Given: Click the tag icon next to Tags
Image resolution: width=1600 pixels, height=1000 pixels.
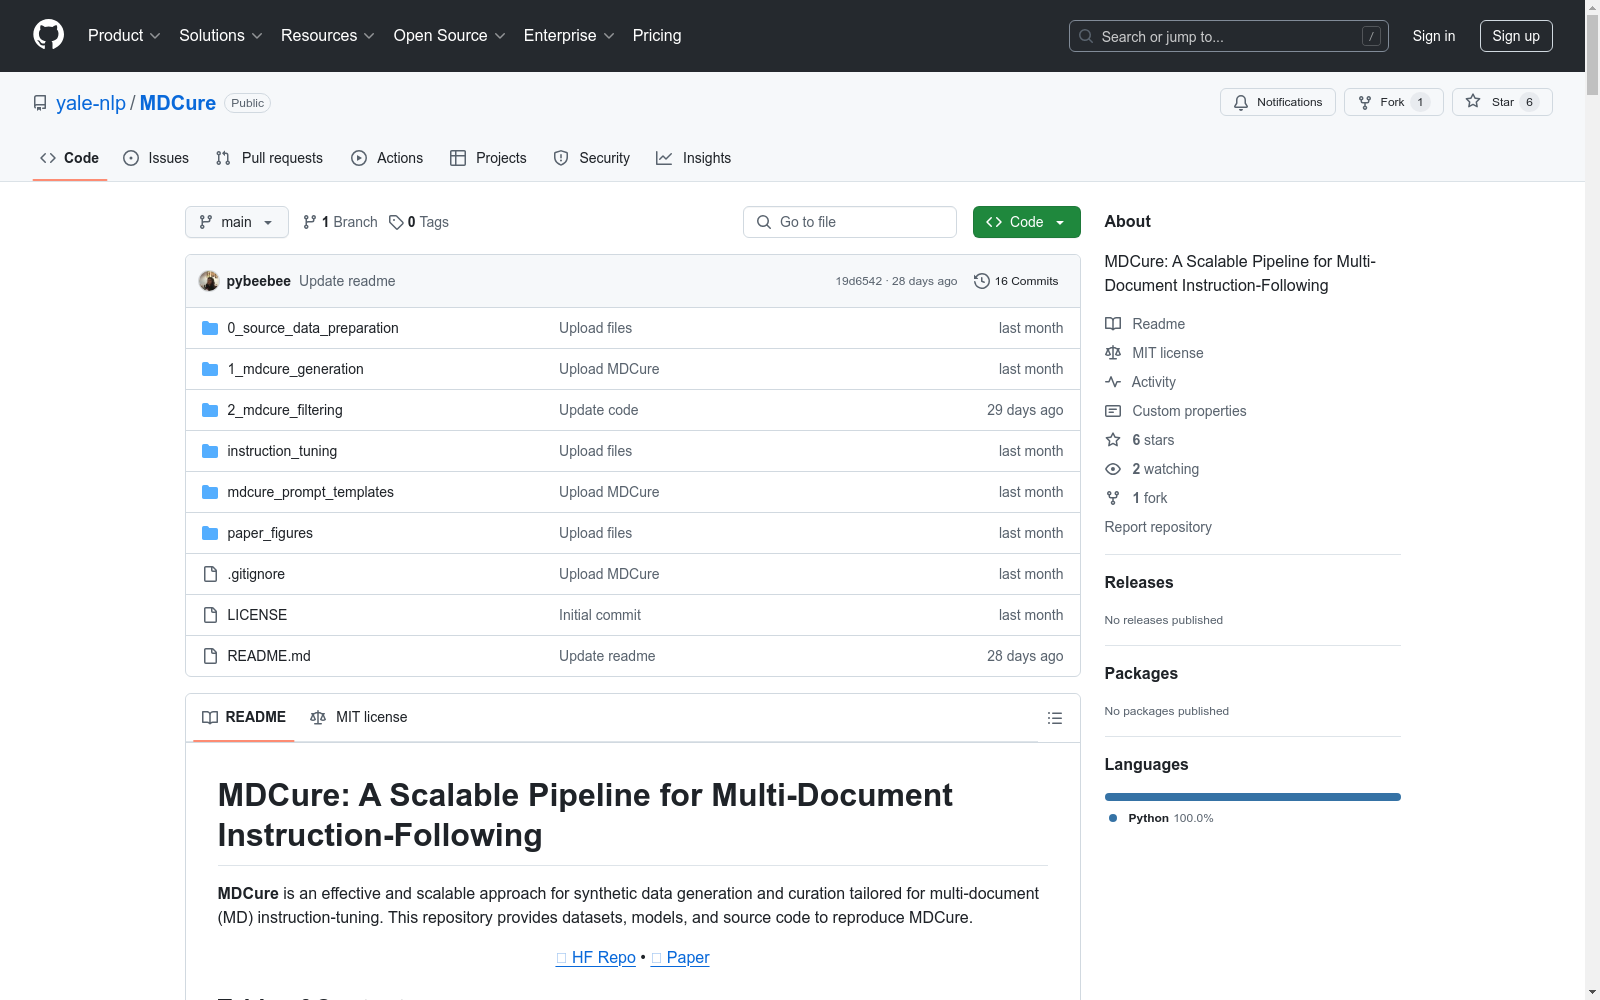Looking at the screenshot, I should pyautogui.click(x=396, y=222).
